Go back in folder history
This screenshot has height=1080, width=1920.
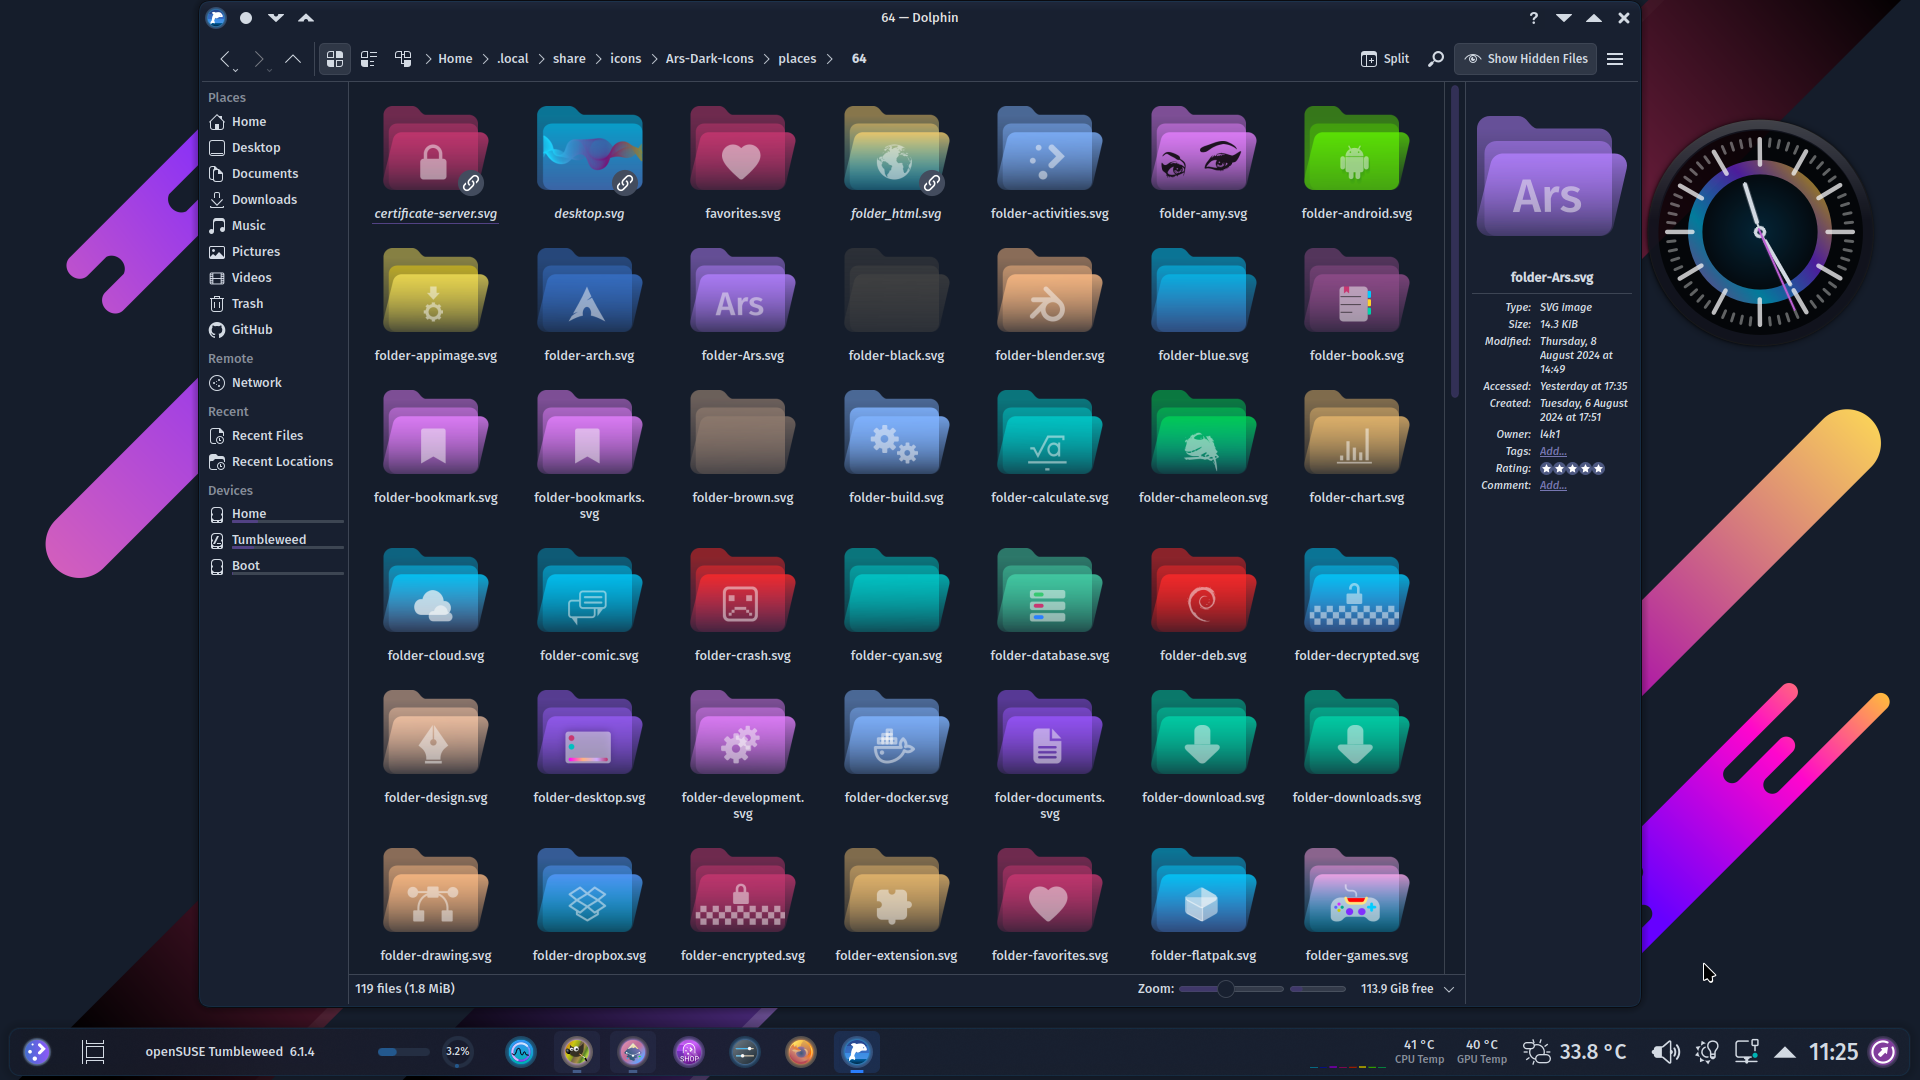[x=225, y=59]
